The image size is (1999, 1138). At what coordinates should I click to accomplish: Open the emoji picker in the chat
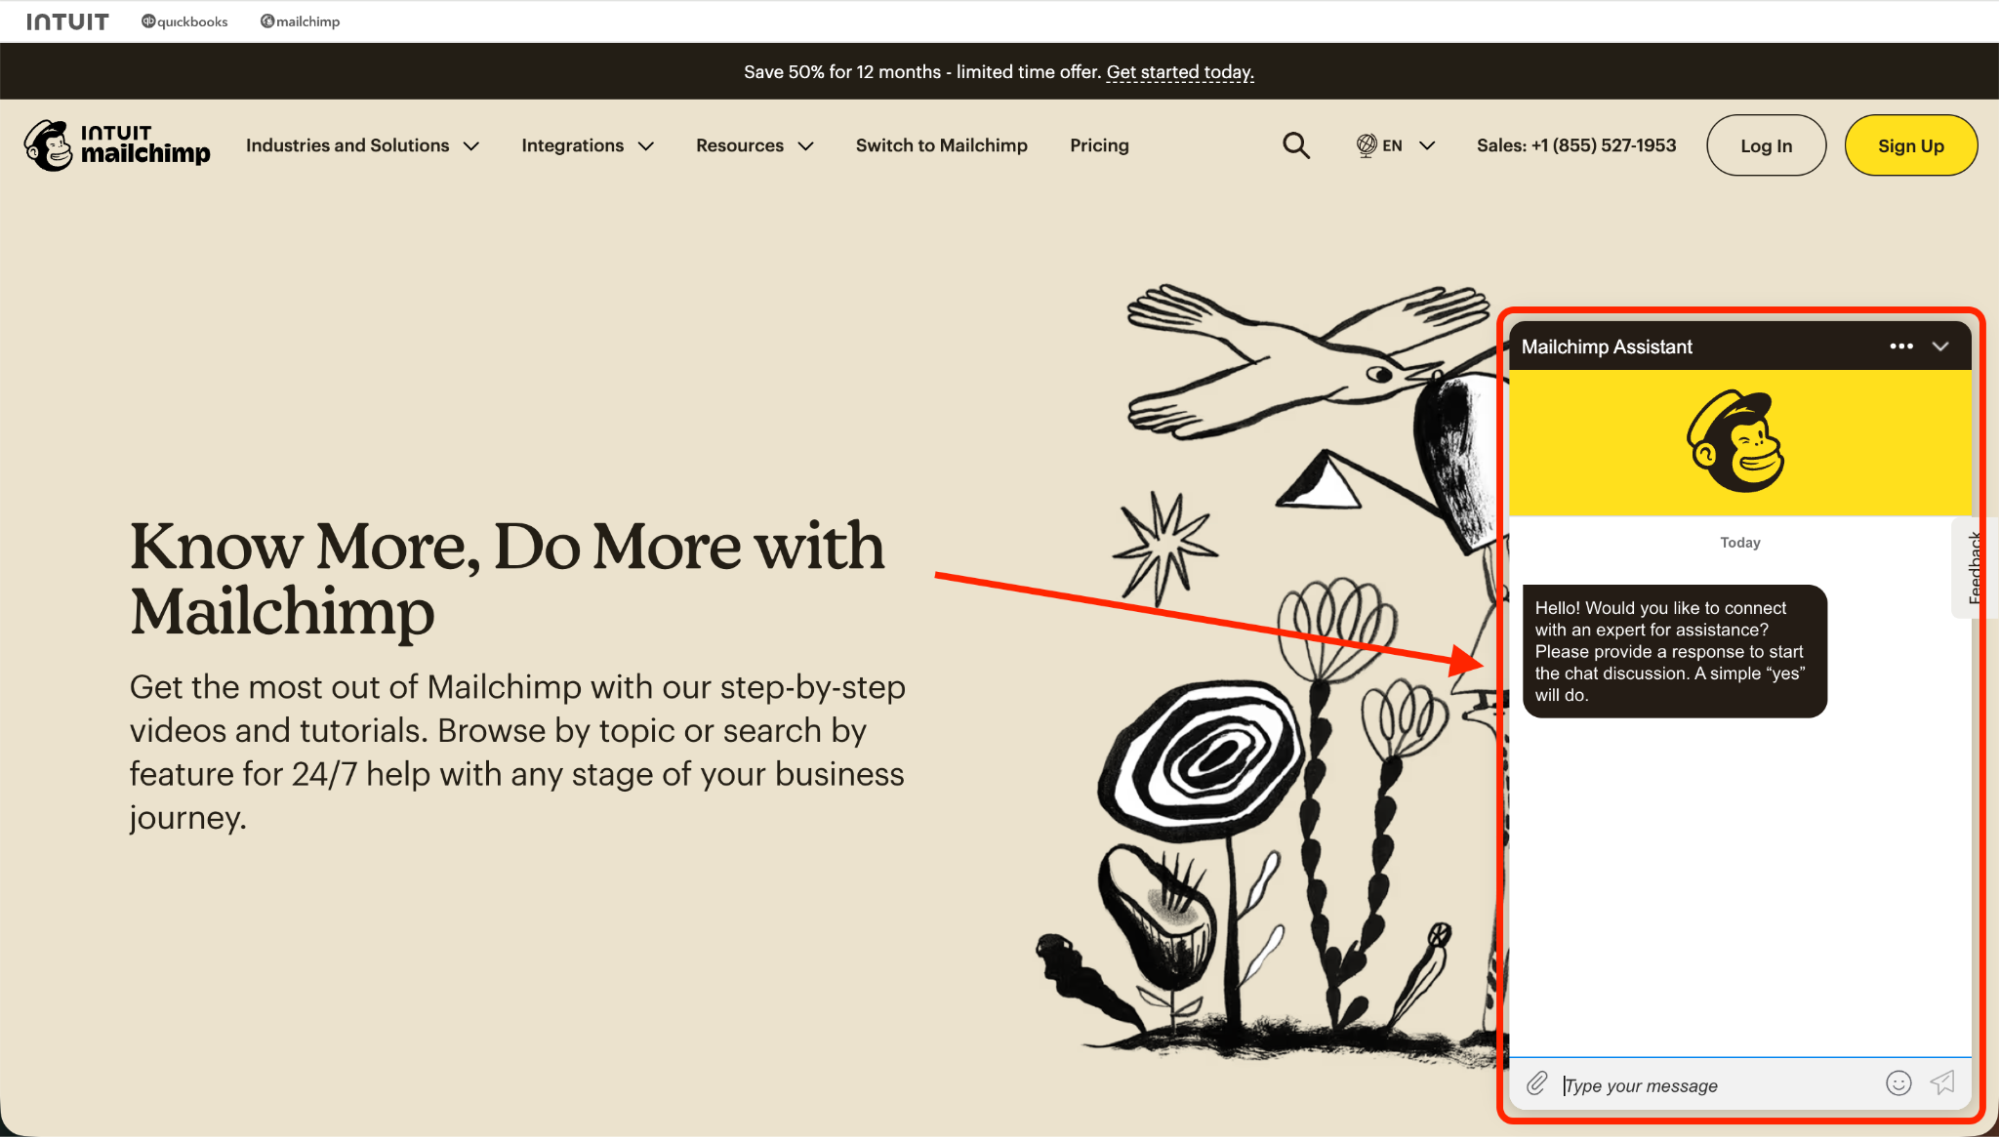(x=1899, y=1084)
